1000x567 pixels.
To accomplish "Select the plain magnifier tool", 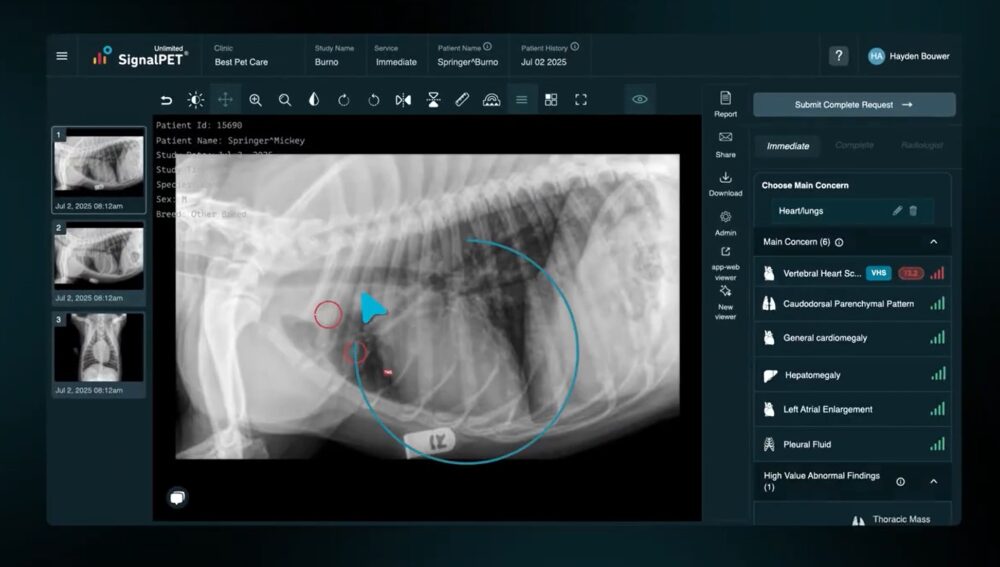I will [x=285, y=100].
